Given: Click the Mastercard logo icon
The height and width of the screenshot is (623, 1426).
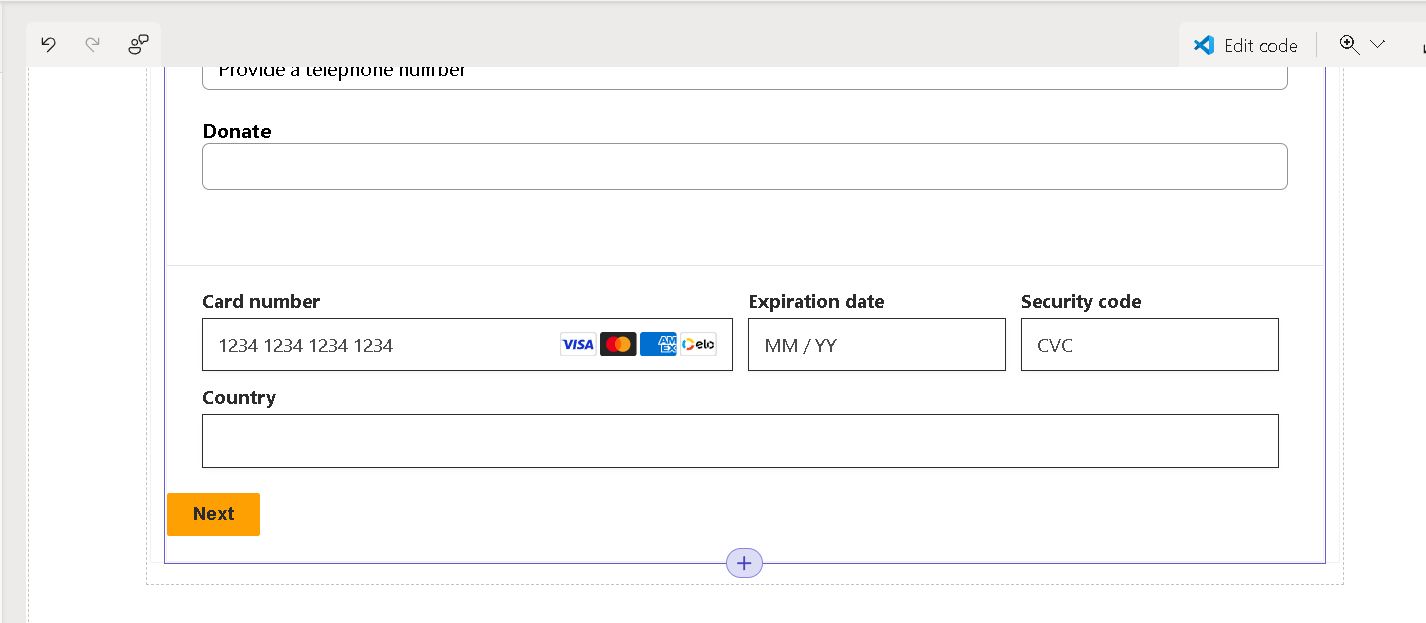Looking at the screenshot, I should (618, 345).
